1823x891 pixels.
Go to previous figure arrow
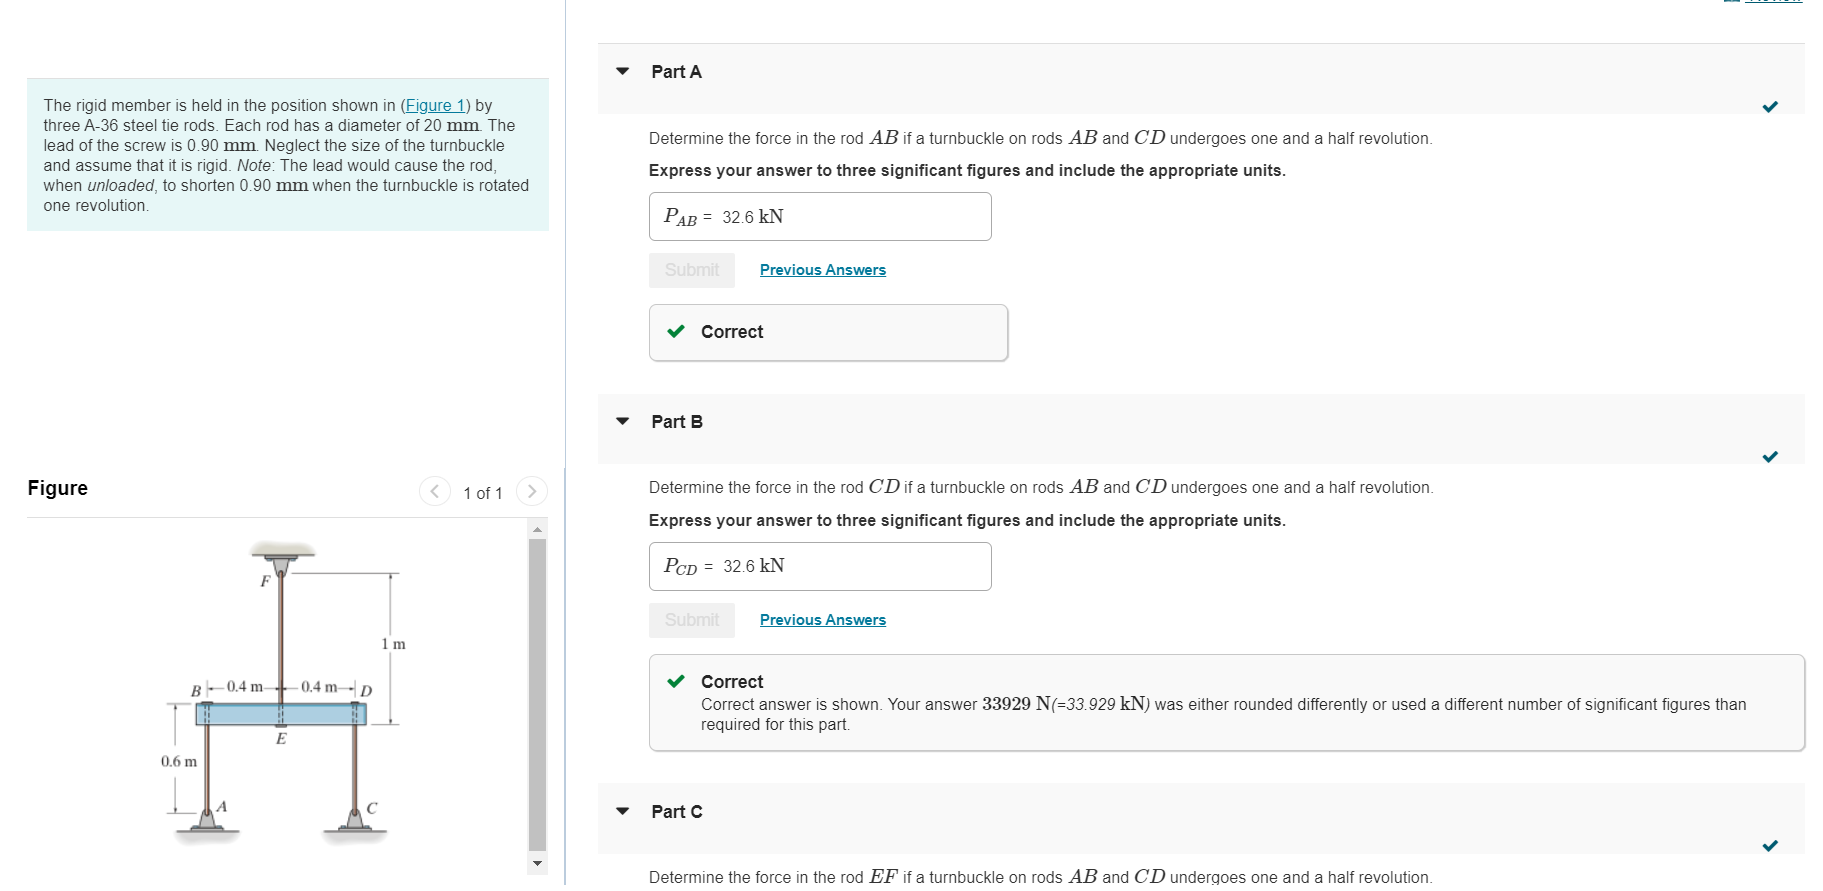point(434,491)
